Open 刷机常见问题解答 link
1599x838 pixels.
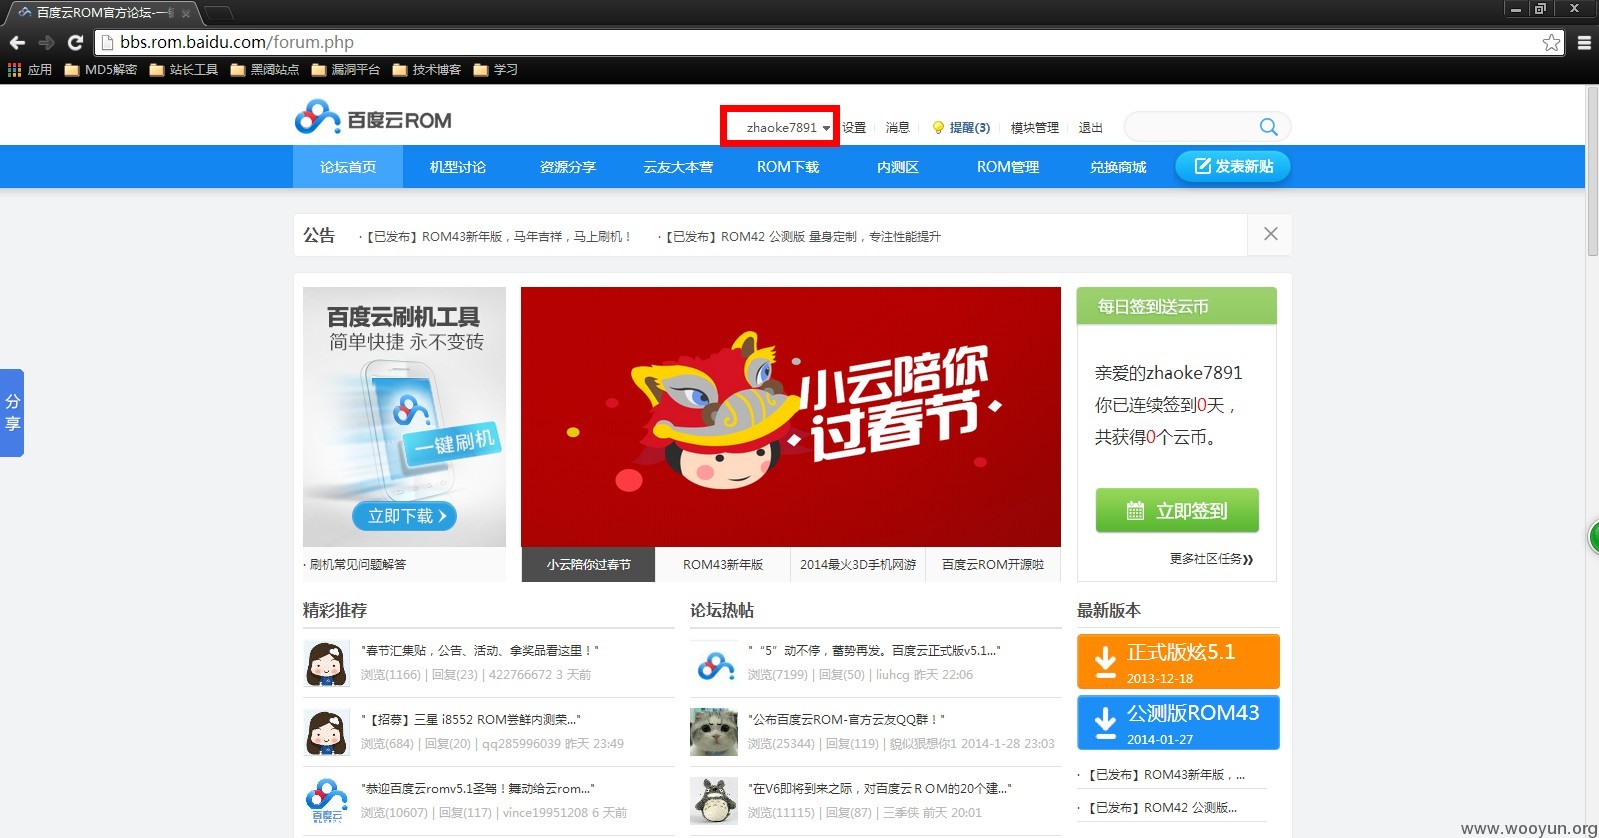[358, 565]
